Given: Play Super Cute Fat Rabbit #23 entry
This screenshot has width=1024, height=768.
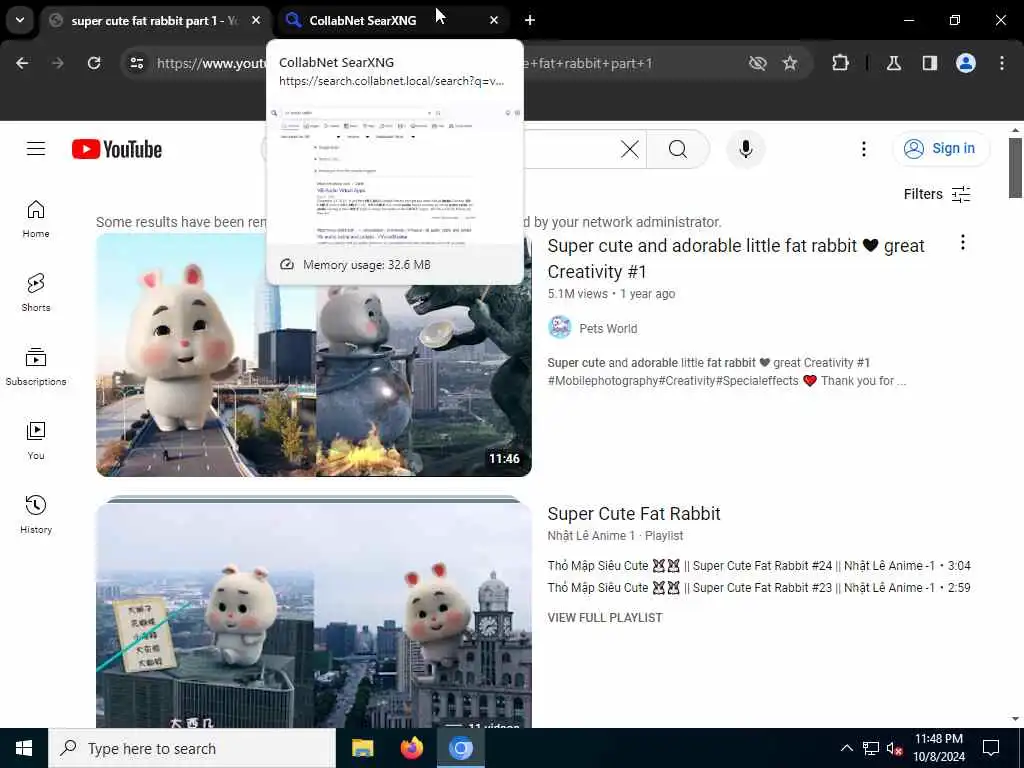Looking at the screenshot, I should (759, 588).
